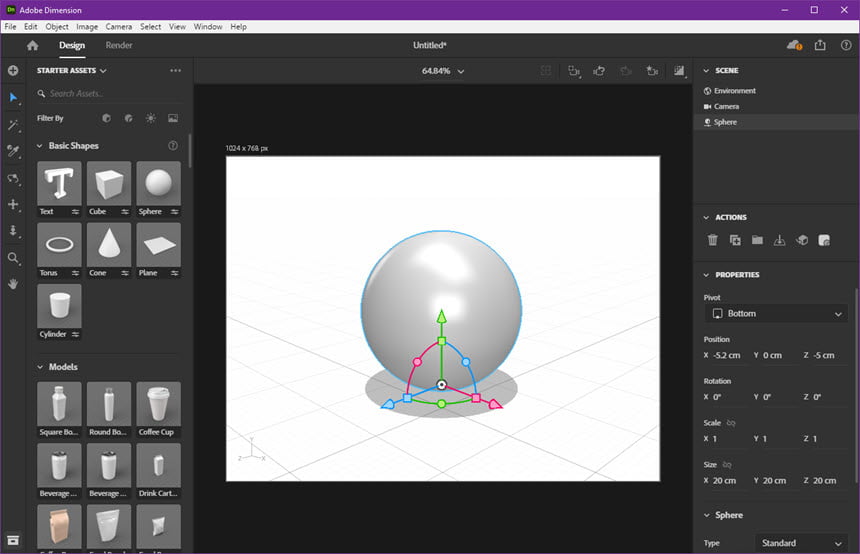Click the Duplicate action icon
This screenshot has width=860, height=554.
pos(735,240)
